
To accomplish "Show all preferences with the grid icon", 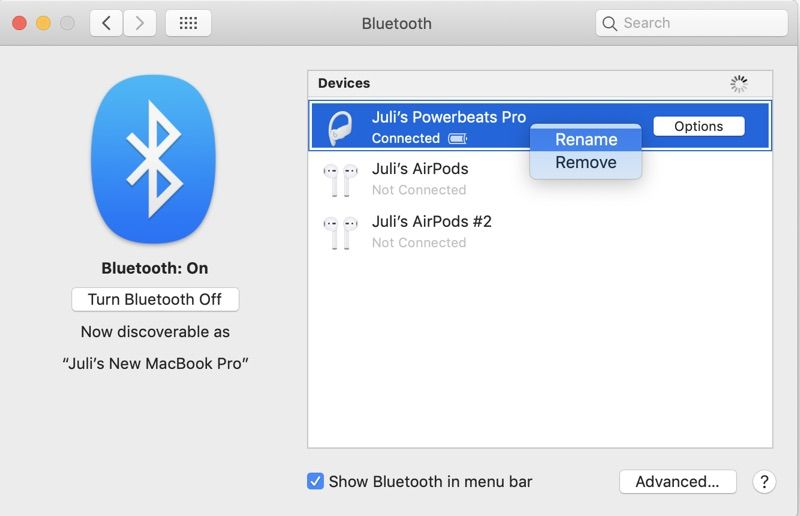I will coord(188,23).
